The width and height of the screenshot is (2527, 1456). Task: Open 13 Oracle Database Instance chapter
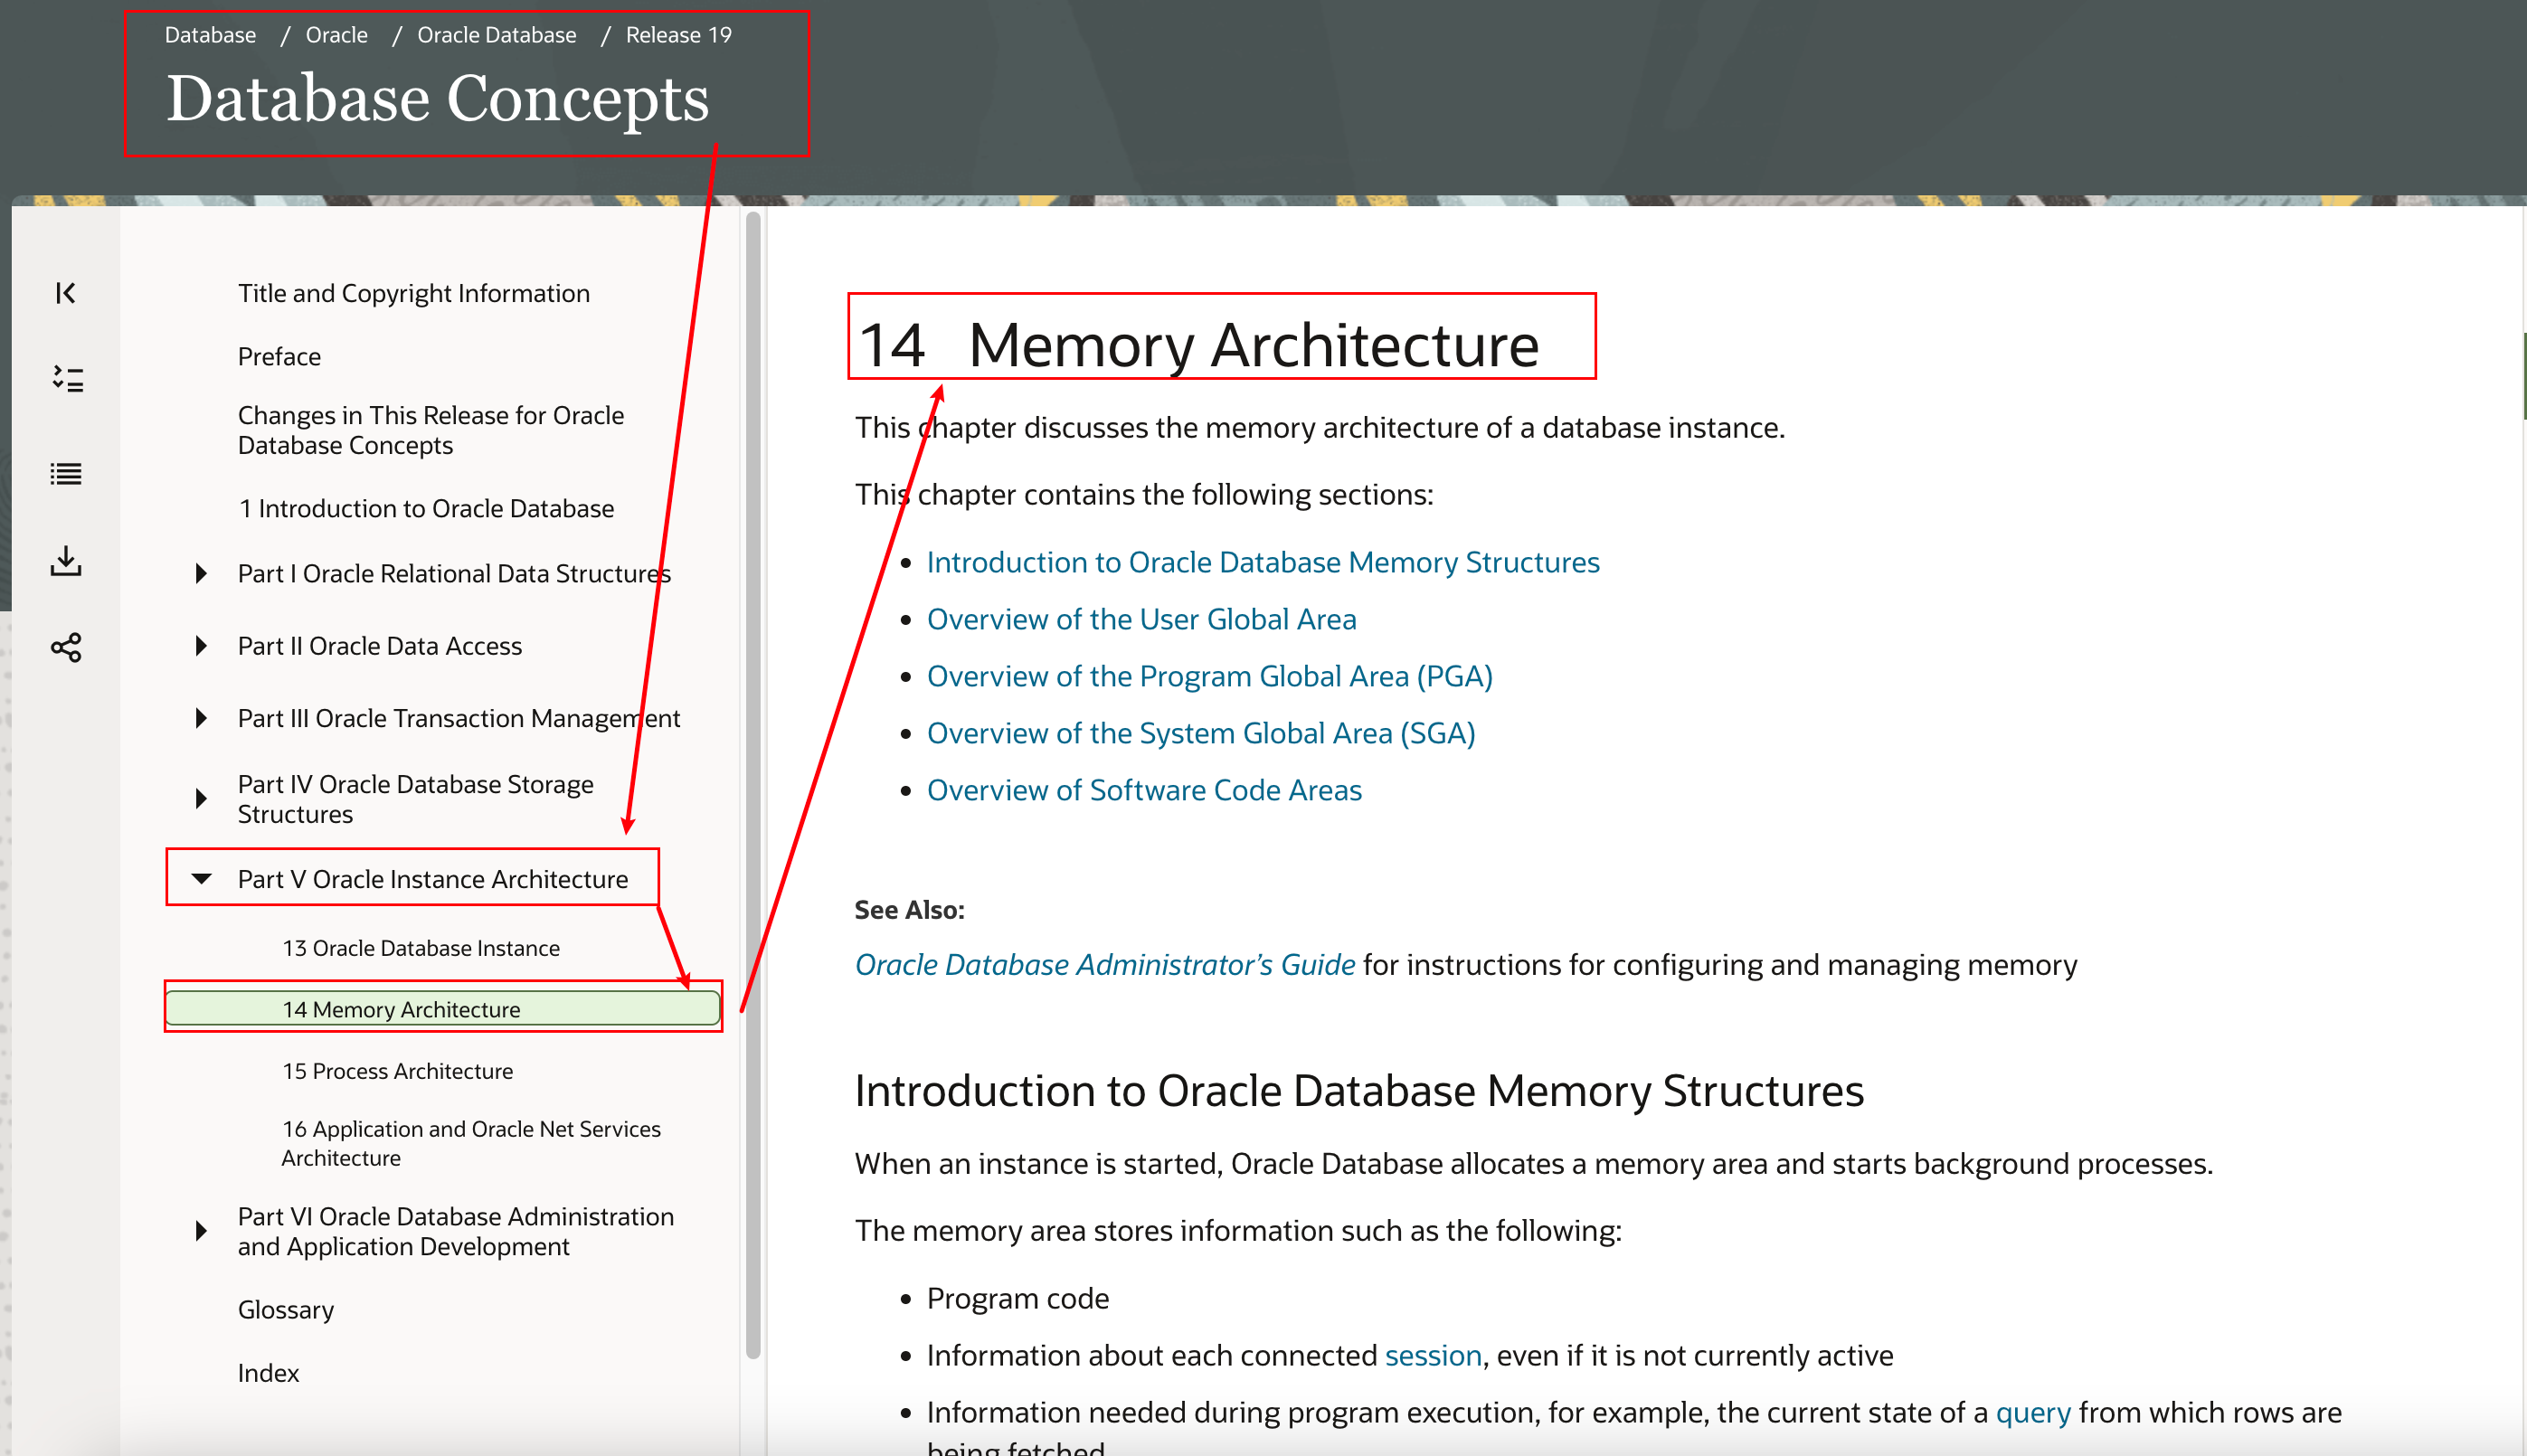(420, 948)
